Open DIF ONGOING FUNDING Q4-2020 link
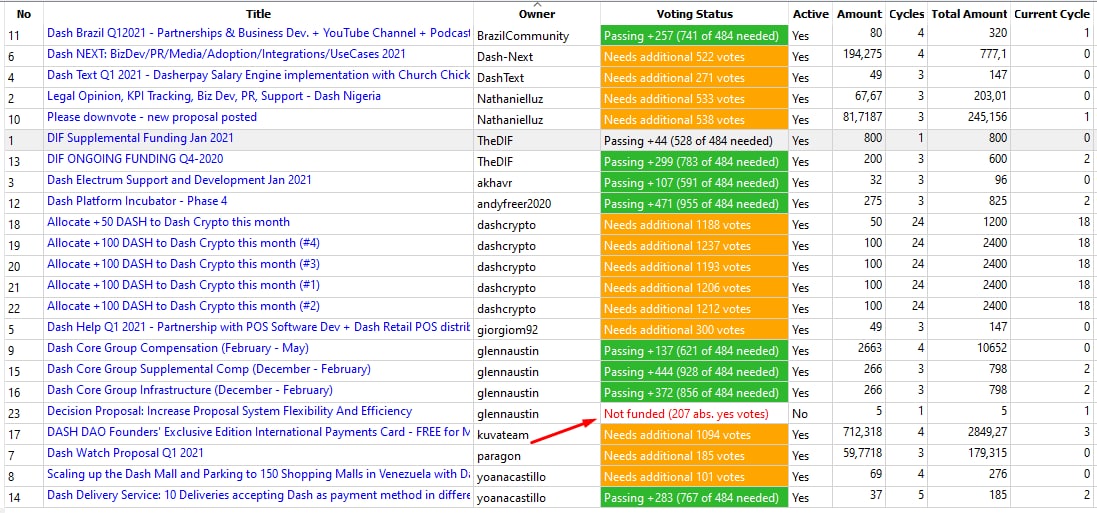 (135, 159)
